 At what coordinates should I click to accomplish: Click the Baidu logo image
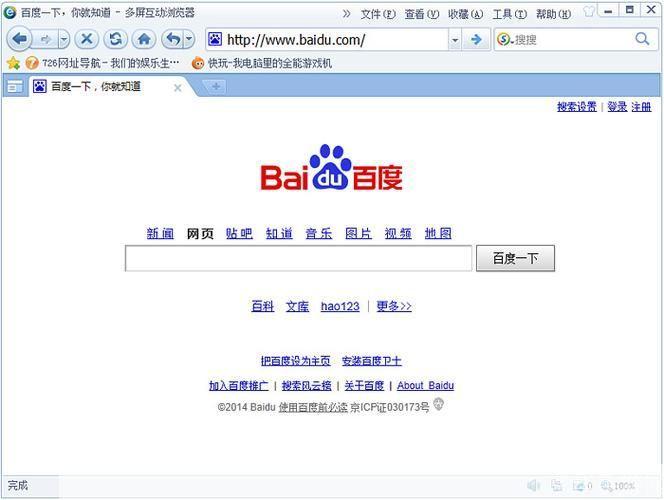(332, 168)
